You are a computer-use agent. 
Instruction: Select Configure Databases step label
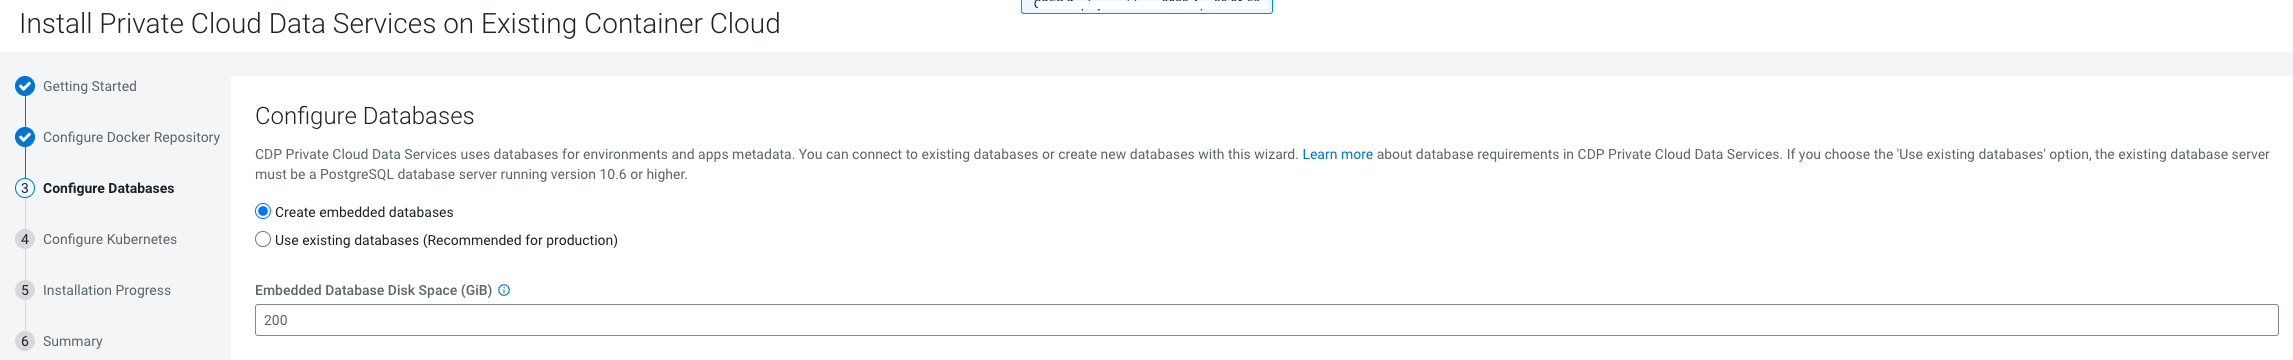[x=108, y=188]
